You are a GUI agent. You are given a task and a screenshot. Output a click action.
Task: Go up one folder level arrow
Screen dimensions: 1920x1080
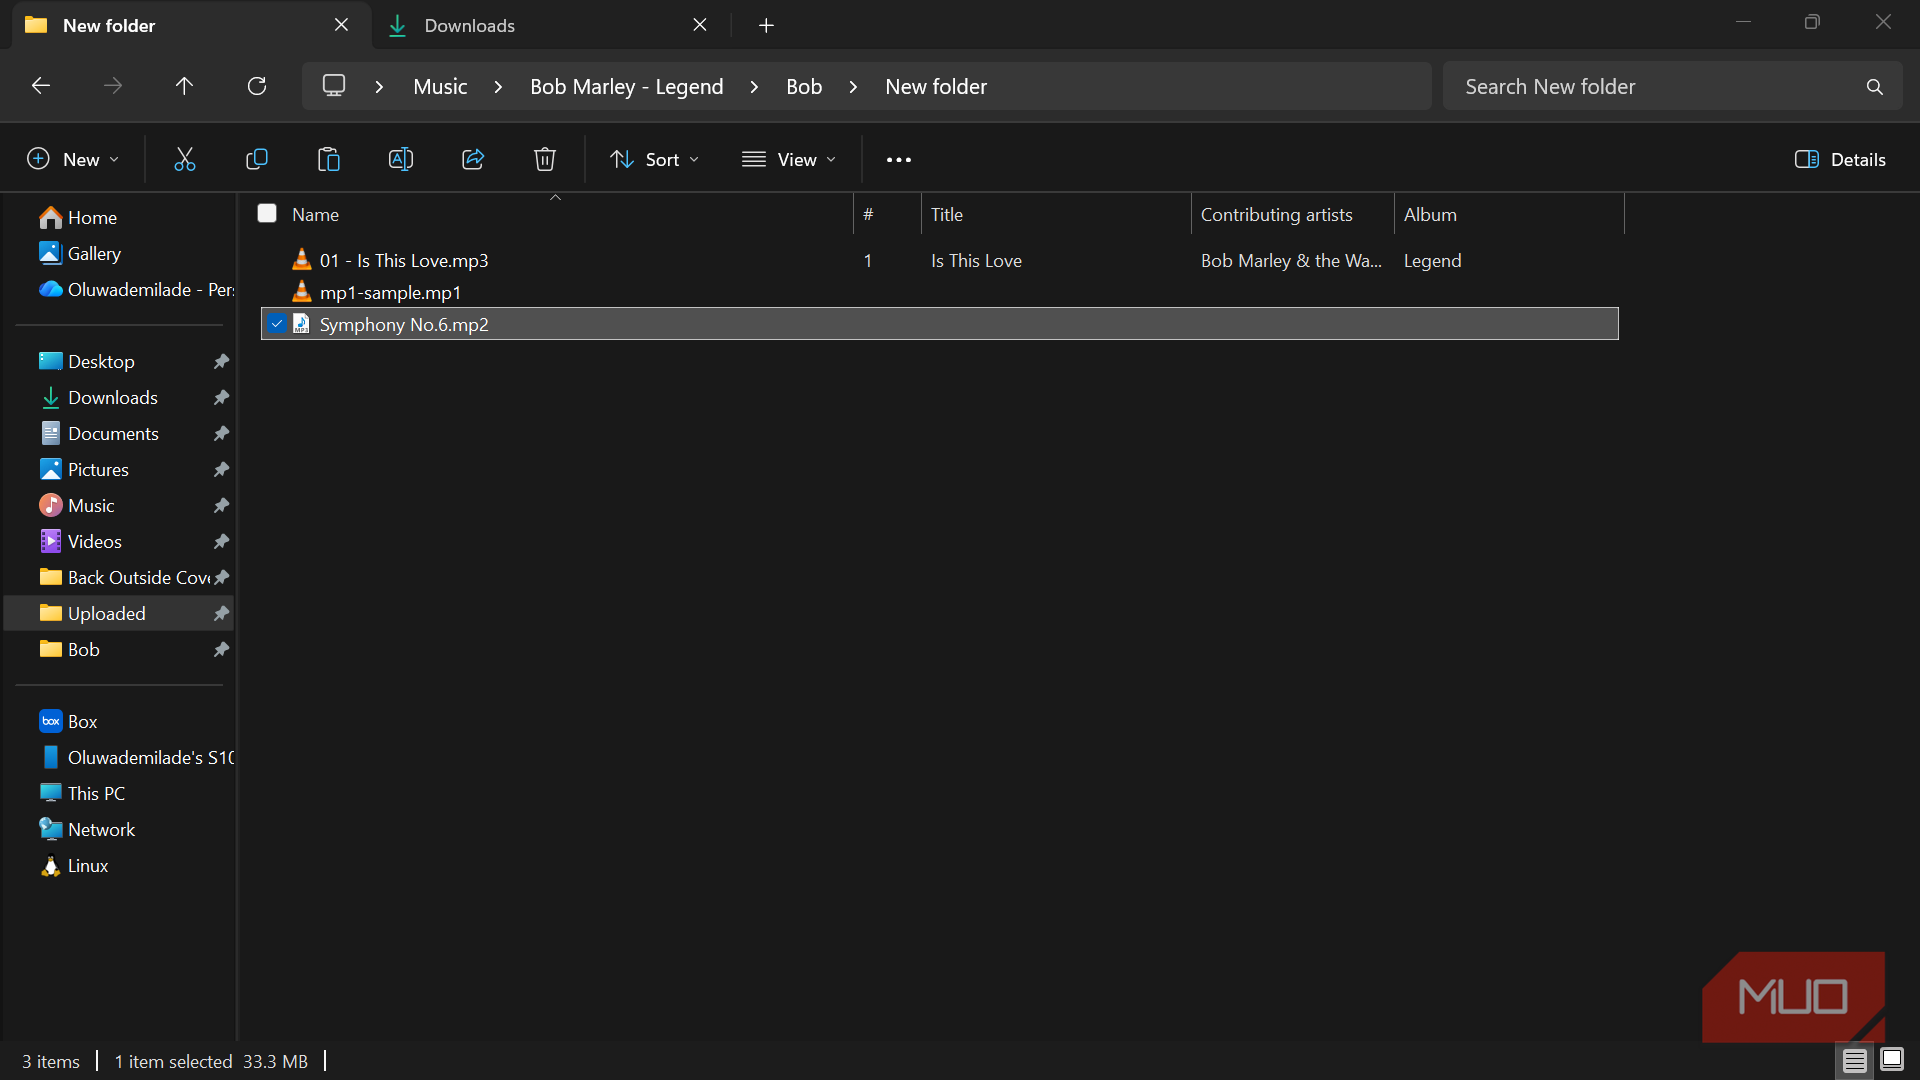tap(184, 86)
